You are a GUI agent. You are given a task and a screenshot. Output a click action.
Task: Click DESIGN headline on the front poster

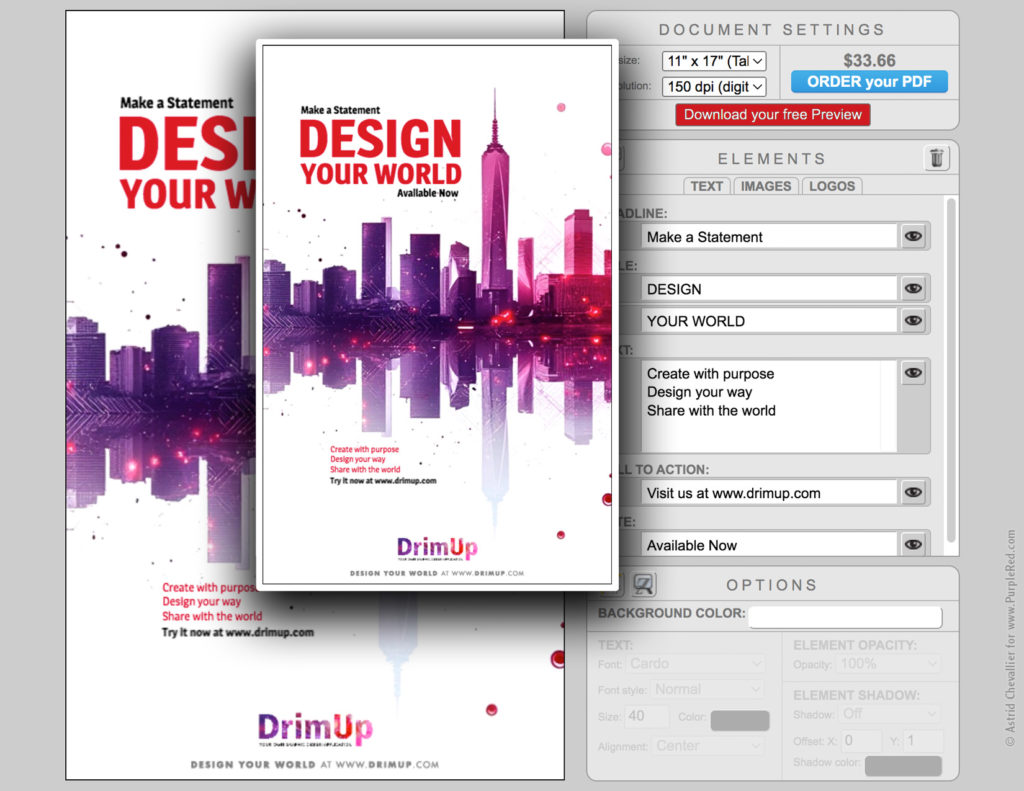click(x=380, y=139)
